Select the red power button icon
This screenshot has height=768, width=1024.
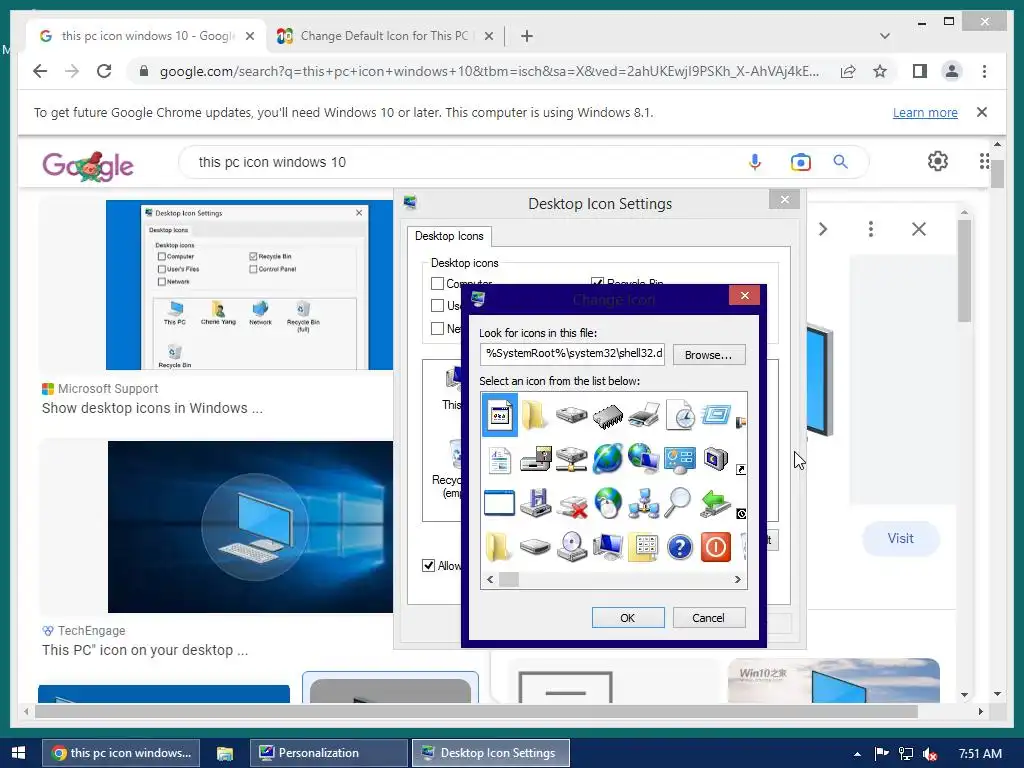click(x=715, y=547)
